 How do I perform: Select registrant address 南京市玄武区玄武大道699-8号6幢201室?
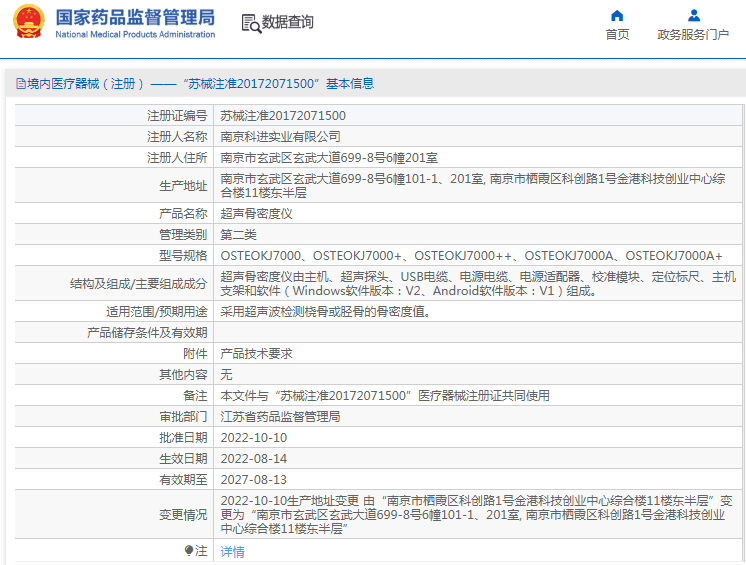(329, 158)
